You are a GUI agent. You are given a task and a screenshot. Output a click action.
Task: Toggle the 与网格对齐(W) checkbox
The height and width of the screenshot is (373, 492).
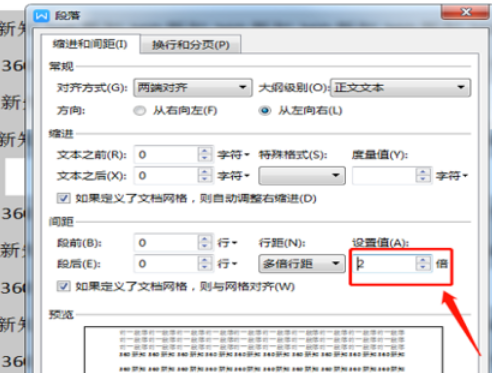pos(63,286)
